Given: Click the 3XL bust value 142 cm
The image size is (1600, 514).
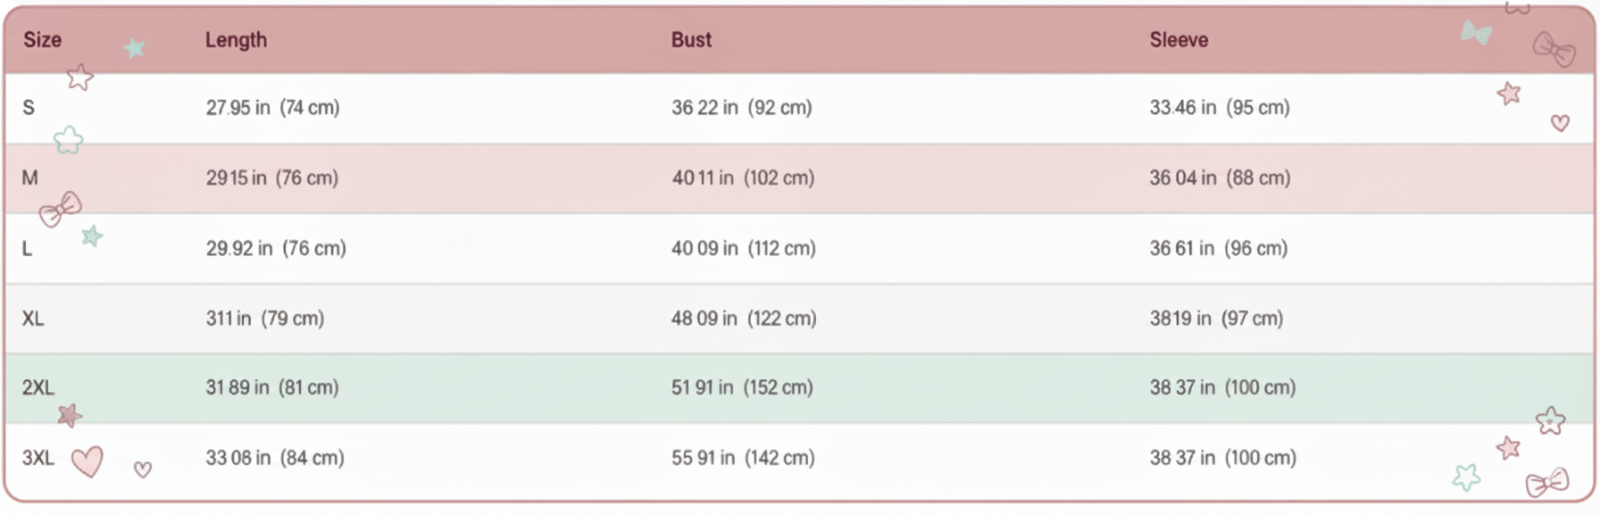Looking at the screenshot, I should (779, 457).
